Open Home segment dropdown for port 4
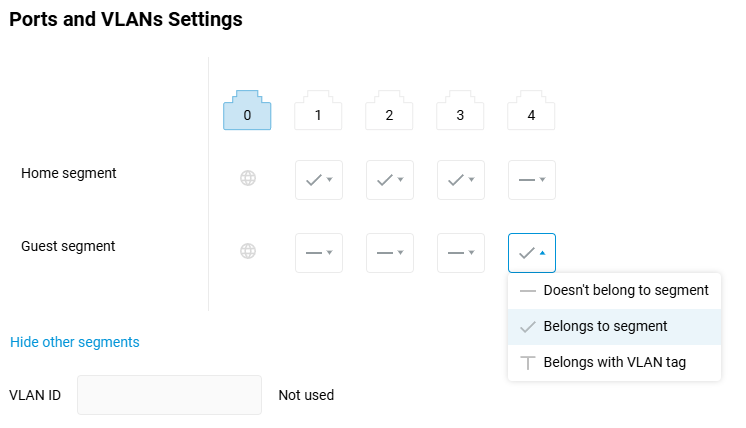The image size is (746, 428). click(532, 180)
